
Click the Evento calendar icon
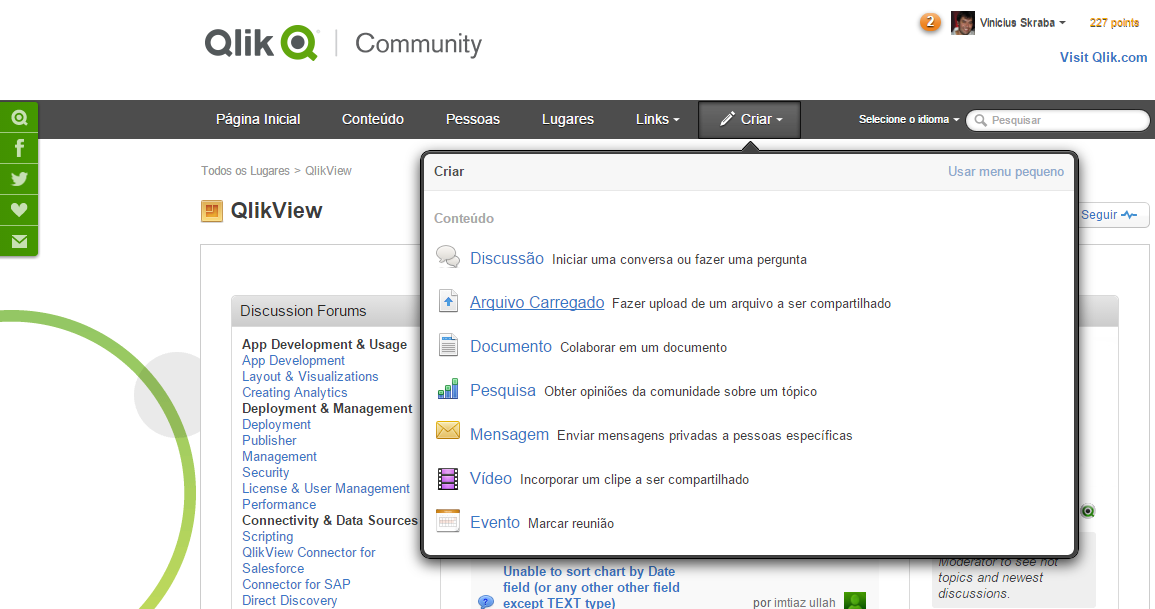[448, 521]
